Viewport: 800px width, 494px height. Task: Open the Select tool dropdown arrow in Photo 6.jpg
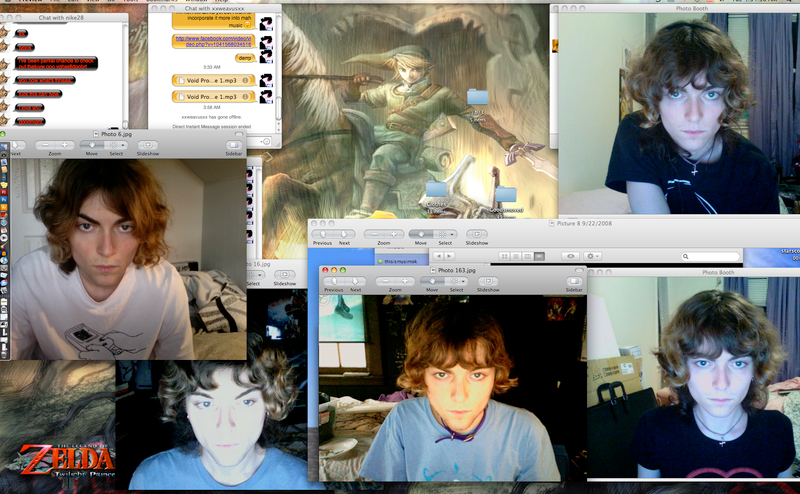(x=123, y=145)
